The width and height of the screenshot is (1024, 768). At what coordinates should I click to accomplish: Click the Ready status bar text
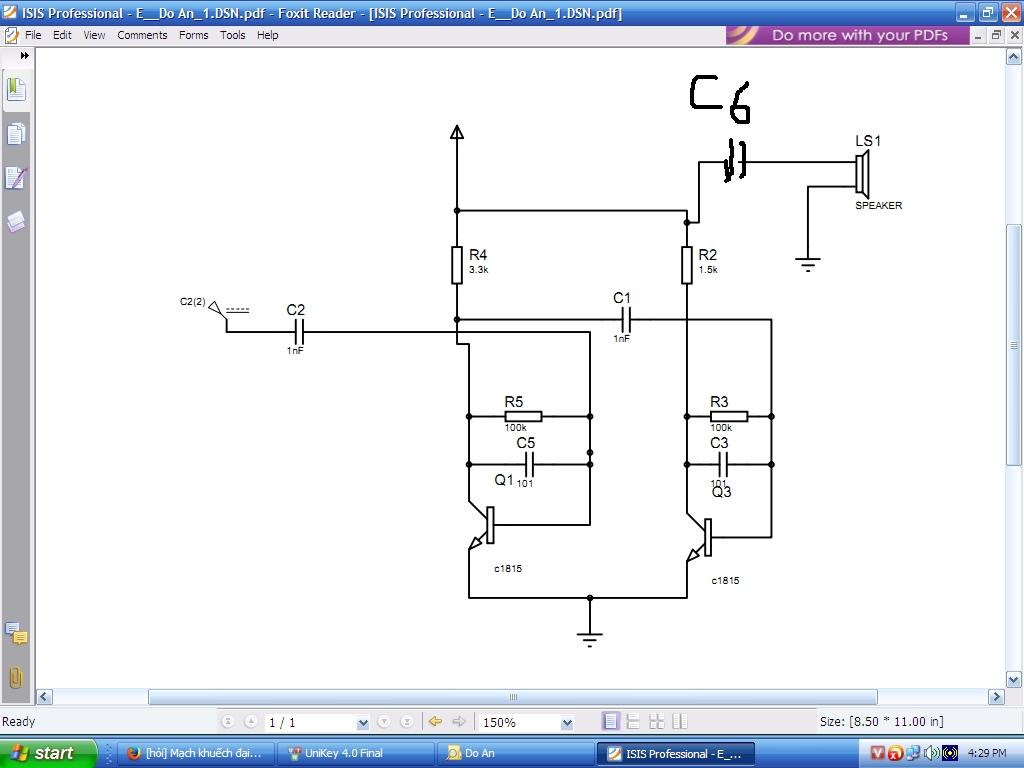pos(18,722)
